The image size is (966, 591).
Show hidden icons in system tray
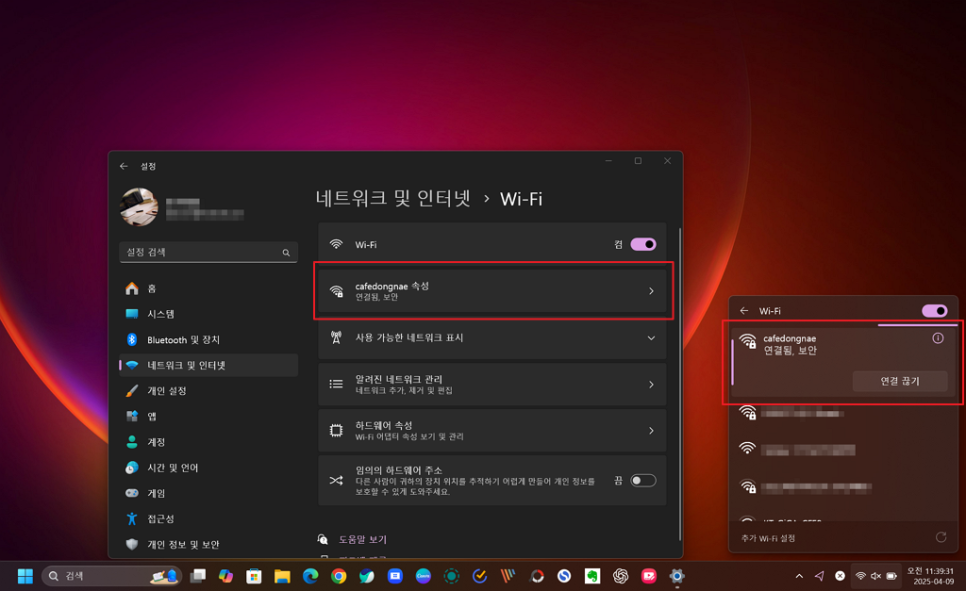799,576
